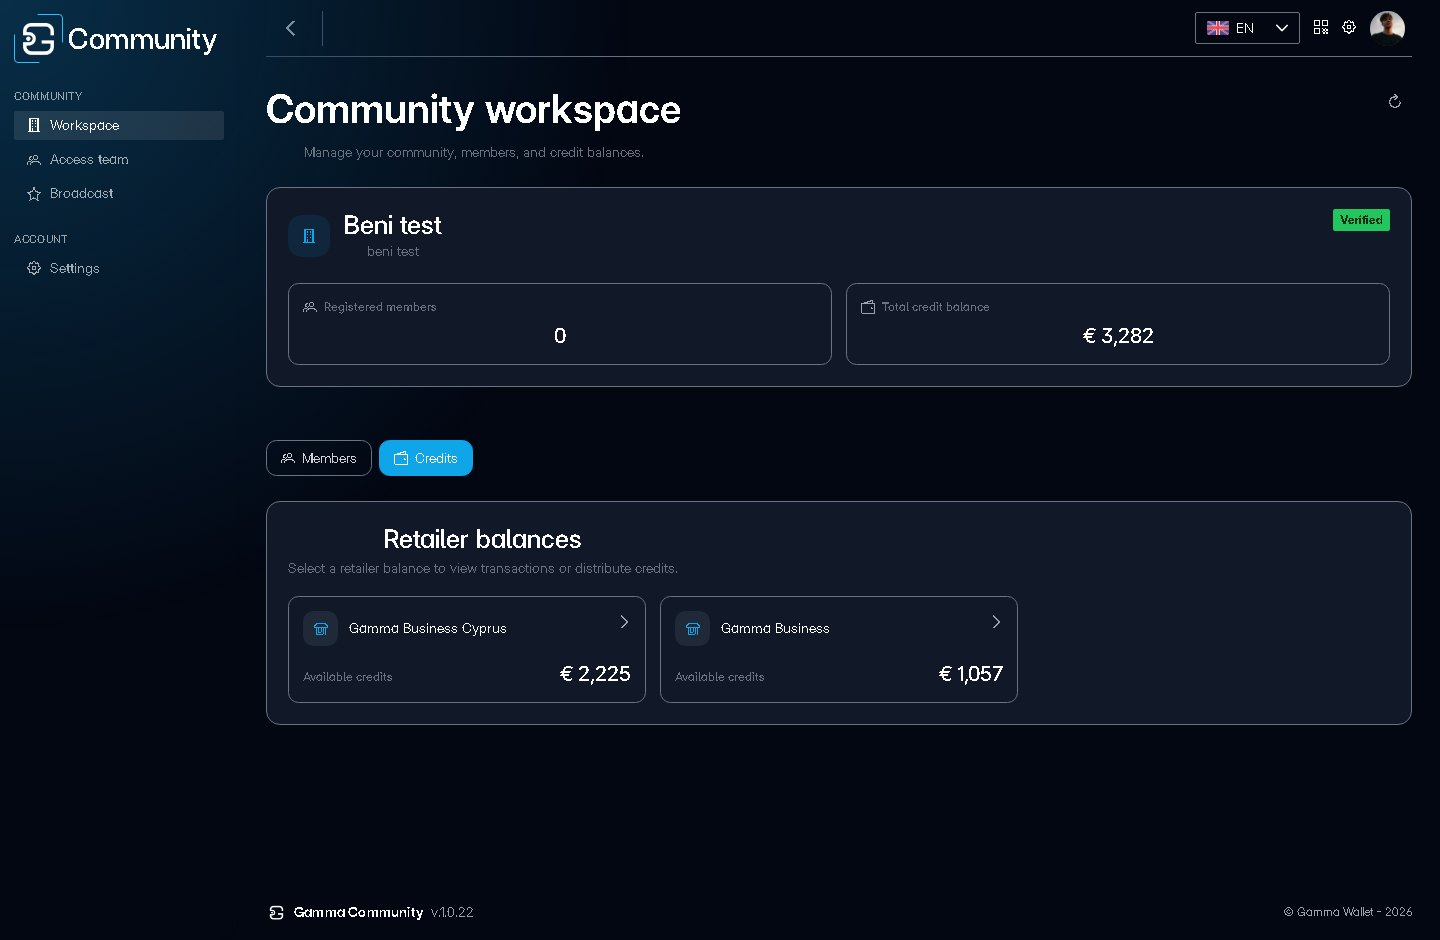Click the Gamma Community logo icon

(38, 39)
